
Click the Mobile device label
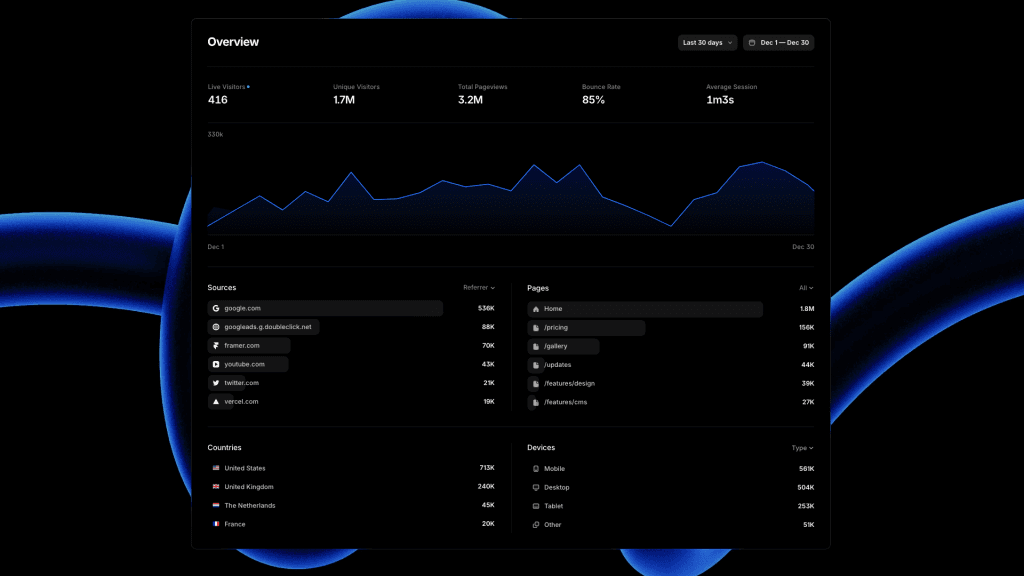click(554, 469)
